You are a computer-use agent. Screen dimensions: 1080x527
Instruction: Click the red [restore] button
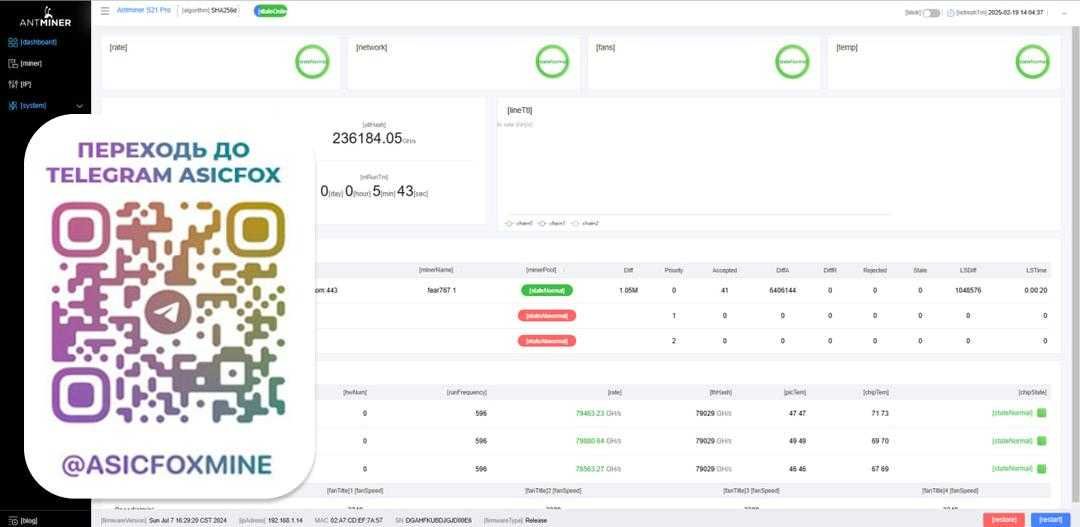pos(1004,520)
